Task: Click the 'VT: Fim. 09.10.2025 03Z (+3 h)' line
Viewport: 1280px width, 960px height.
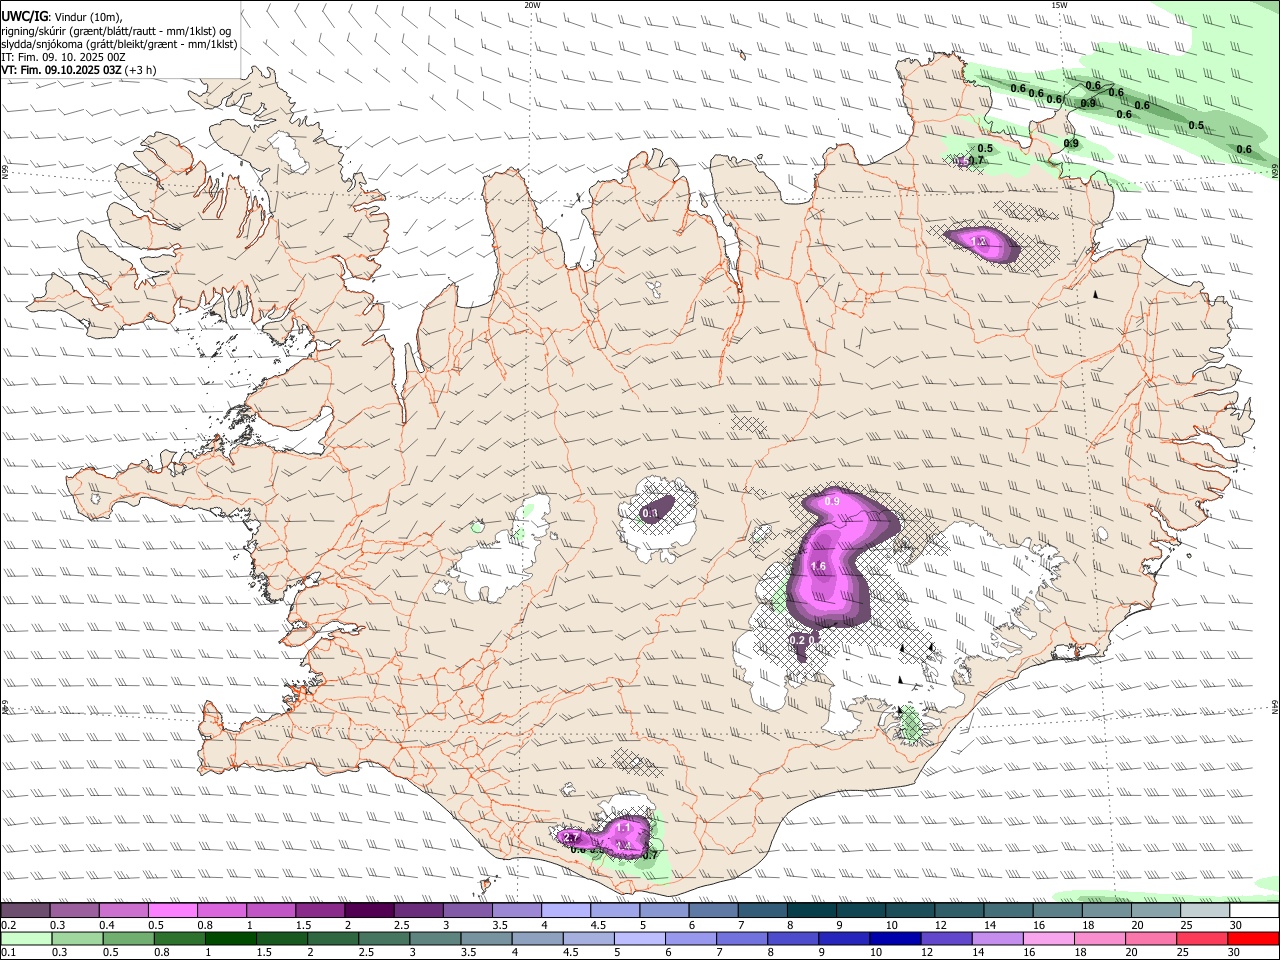Action: (78, 70)
